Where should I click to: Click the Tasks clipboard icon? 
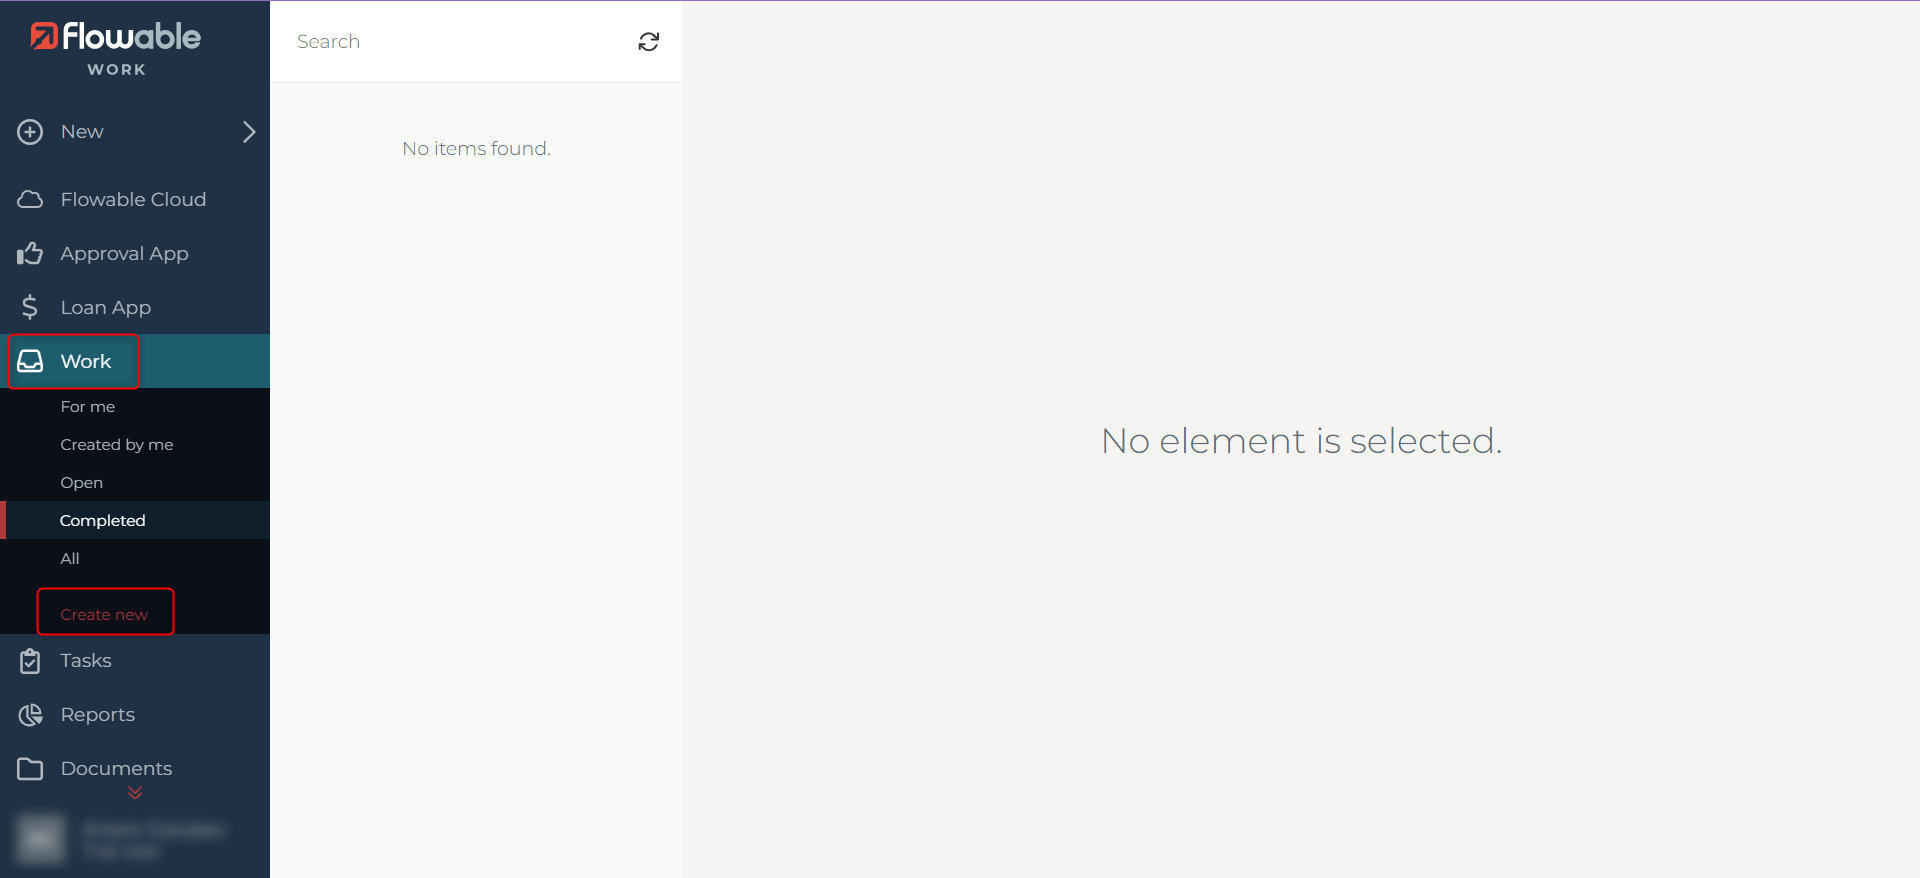point(30,661)
